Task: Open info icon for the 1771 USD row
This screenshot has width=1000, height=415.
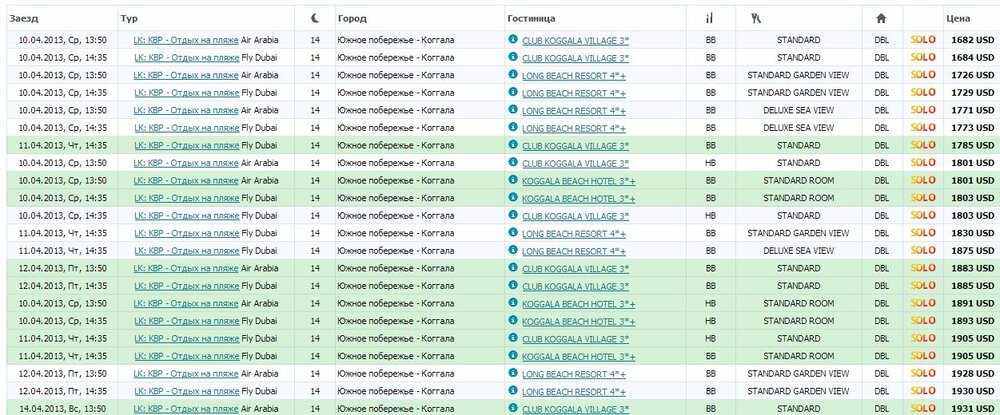Action: [512, 110]
